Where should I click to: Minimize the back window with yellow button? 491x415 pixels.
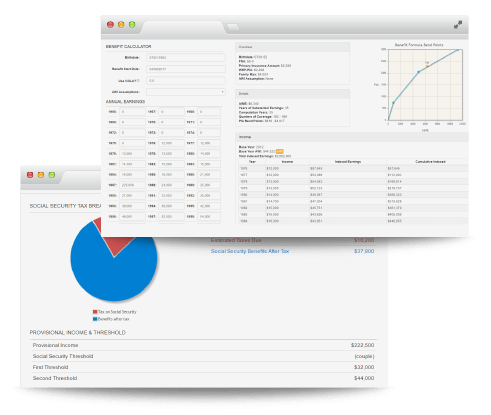pyautogui.click(x=41, y=175)
